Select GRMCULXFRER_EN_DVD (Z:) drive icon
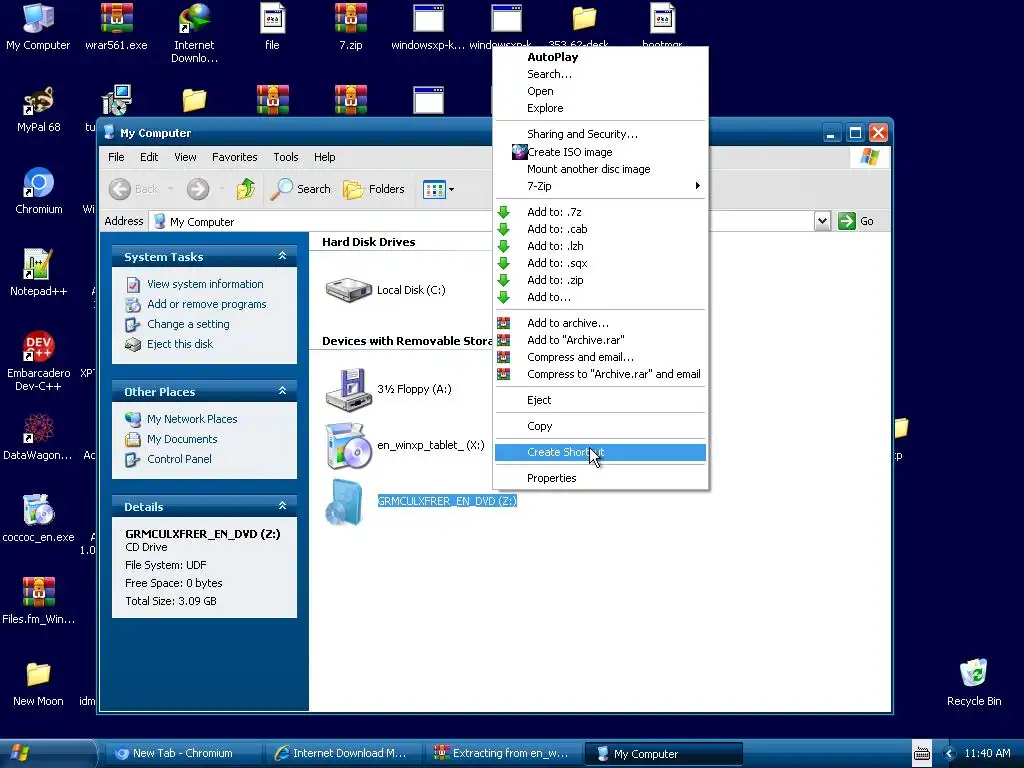Screen dimensions: 1024x768 (x=344, y=502)
